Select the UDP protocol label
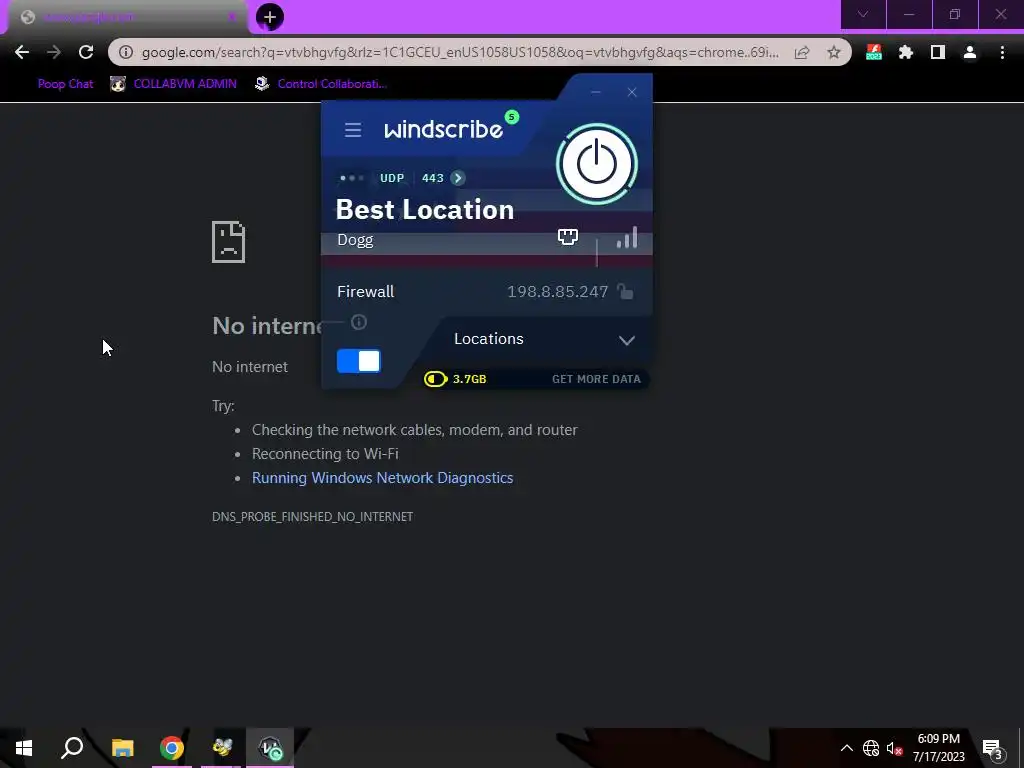This screenshot has height=768, width=1024. pos(392,178)
